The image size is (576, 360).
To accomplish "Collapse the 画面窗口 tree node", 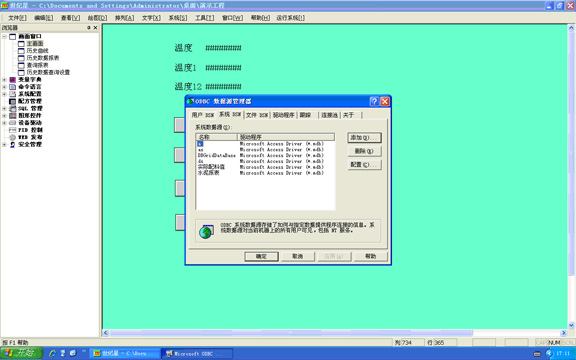I will tap(4, 37).
